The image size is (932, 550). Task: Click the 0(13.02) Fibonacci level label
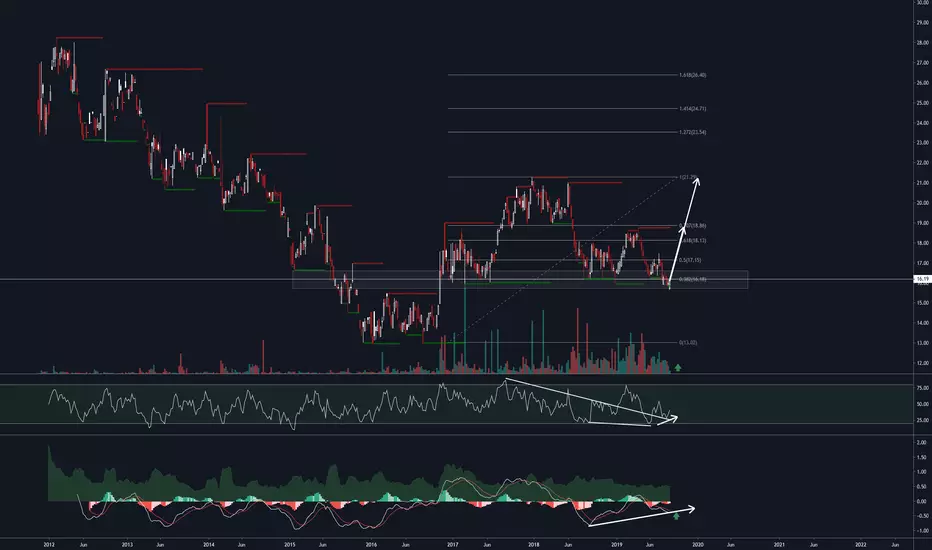[688, 342]
